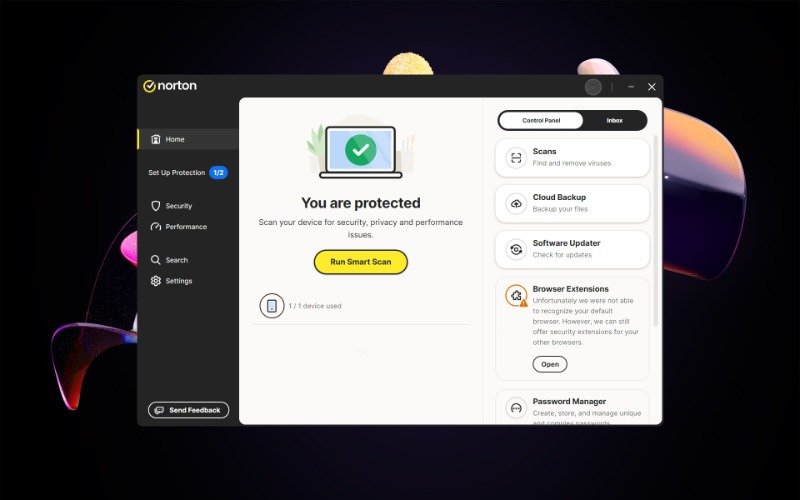Click the Performance gauge icon

tap(156, 227)
